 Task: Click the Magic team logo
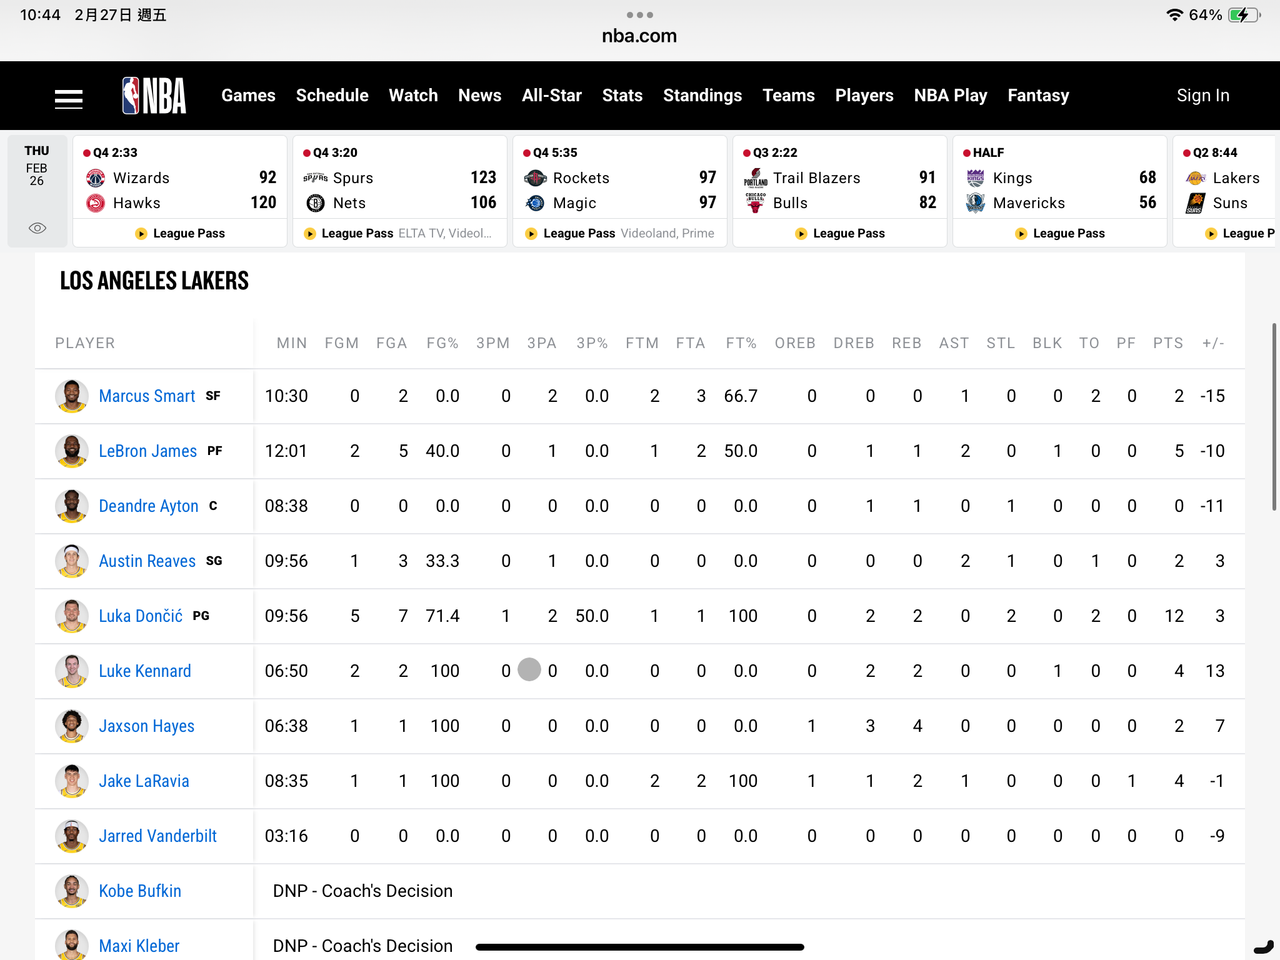pyautogui.click(x=536, y=203)
